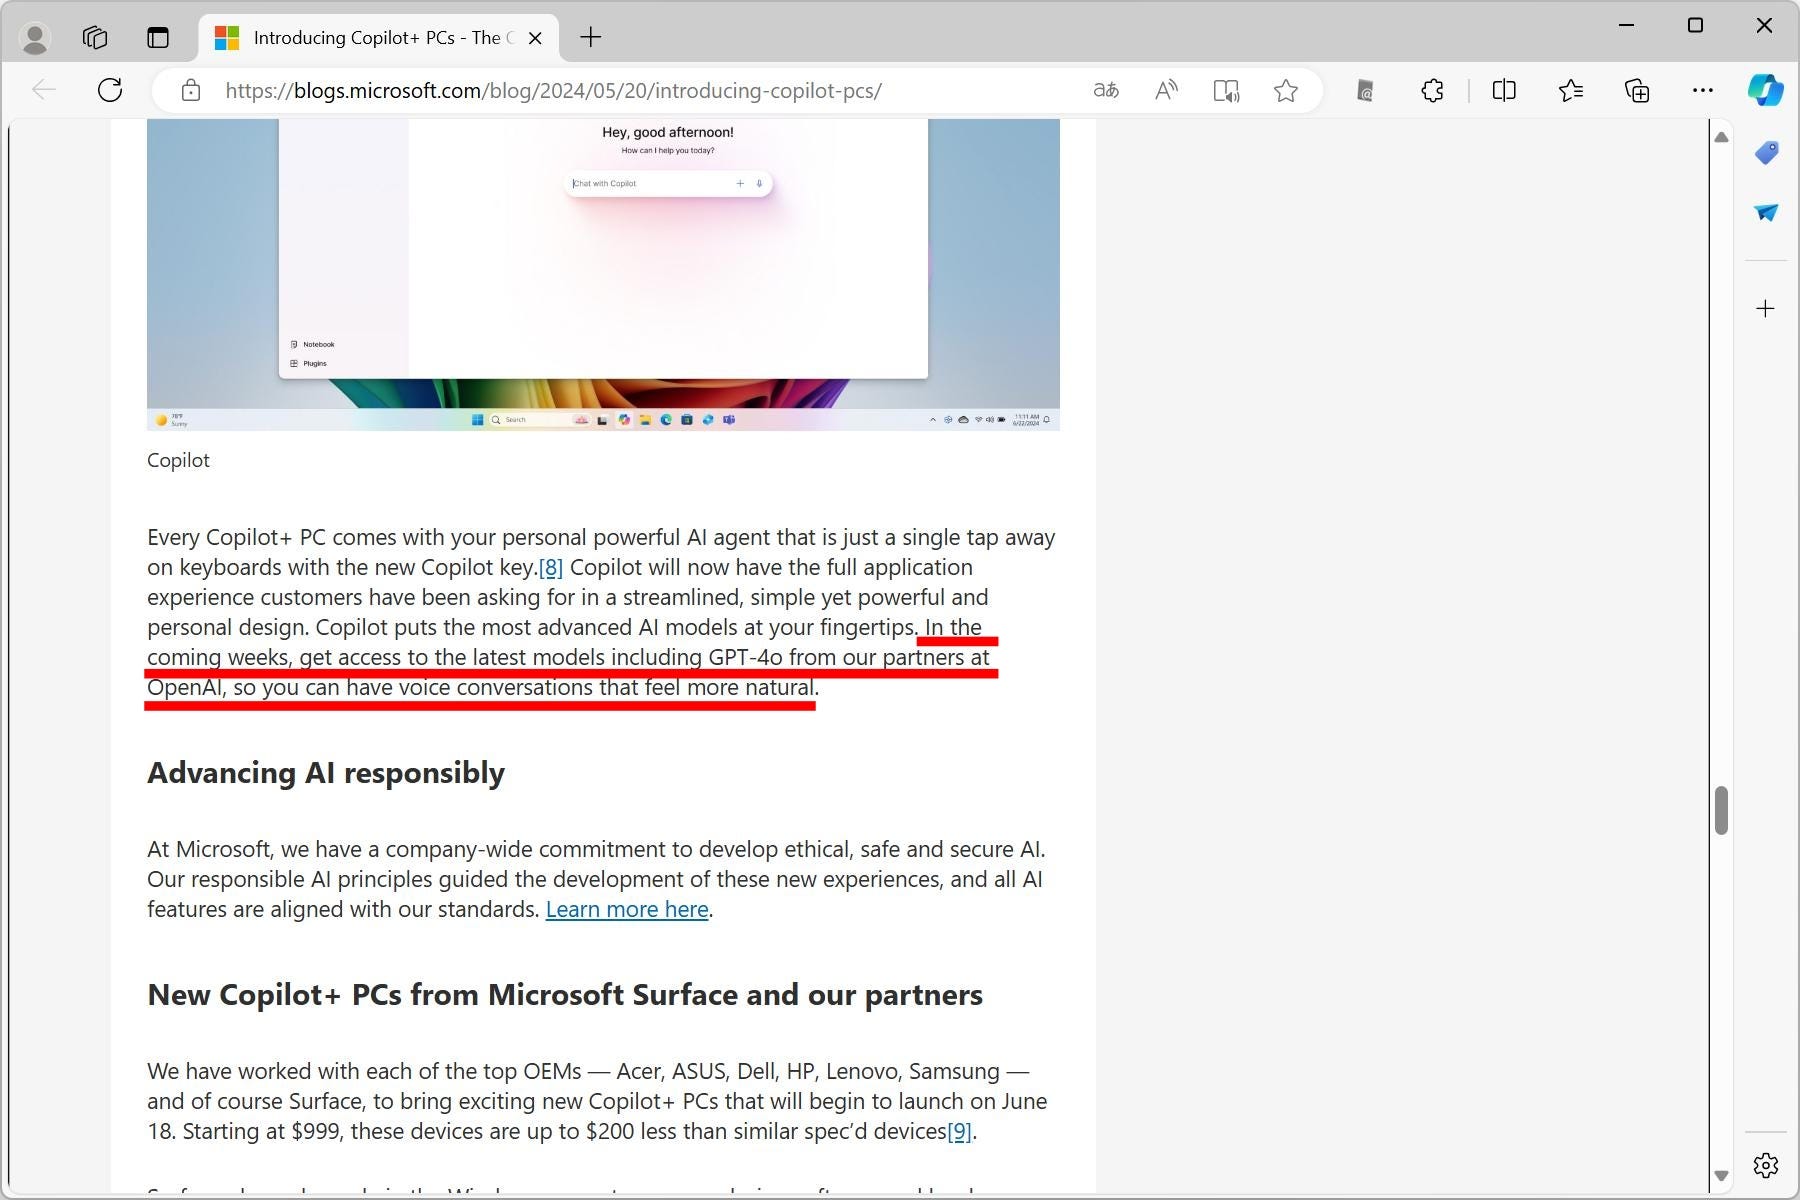This screenshot has width=1800, height=1200.
Task: Follow the [8] footnote link
Action: click(551, 568)
